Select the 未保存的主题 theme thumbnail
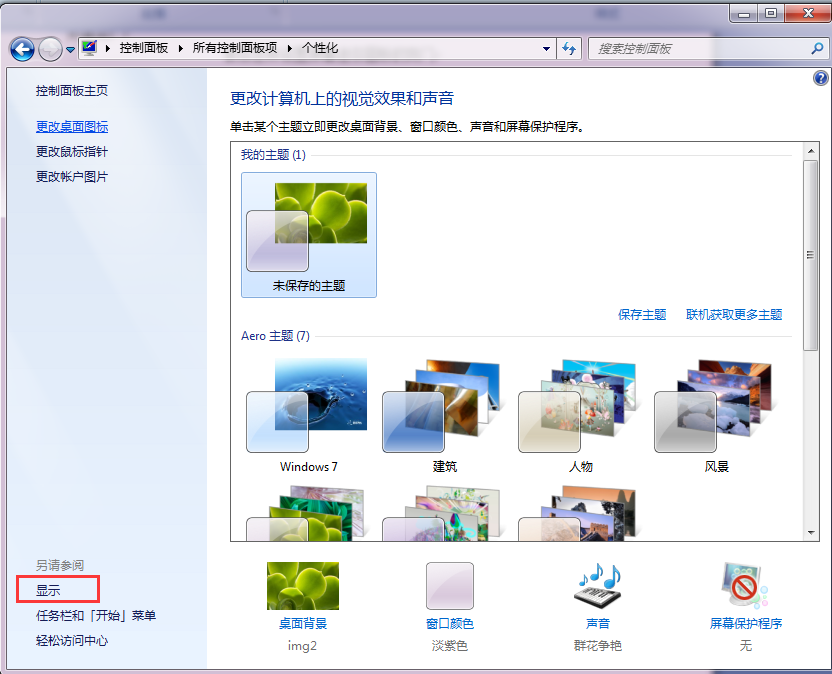 coord(309,235)
